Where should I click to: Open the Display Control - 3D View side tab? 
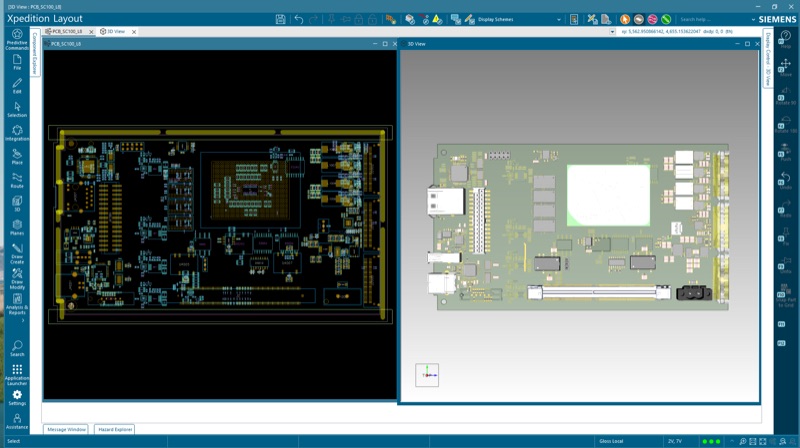(x=768, y=59)
